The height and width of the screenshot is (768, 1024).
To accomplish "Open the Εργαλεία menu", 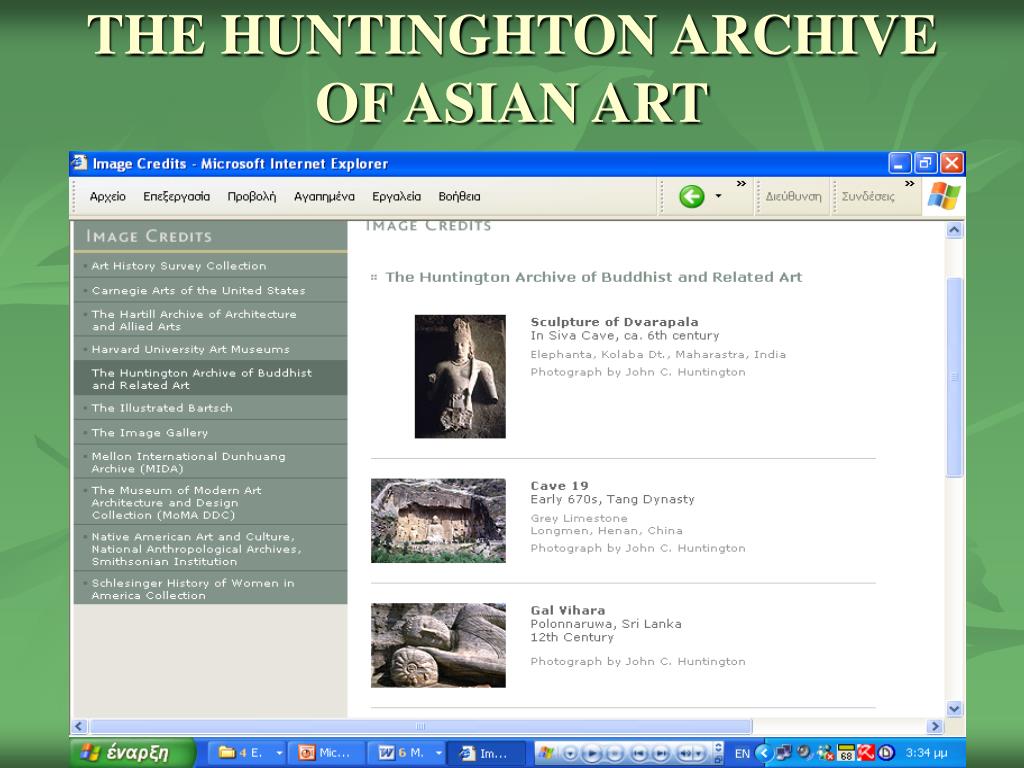I will click(x=396, y=197).
